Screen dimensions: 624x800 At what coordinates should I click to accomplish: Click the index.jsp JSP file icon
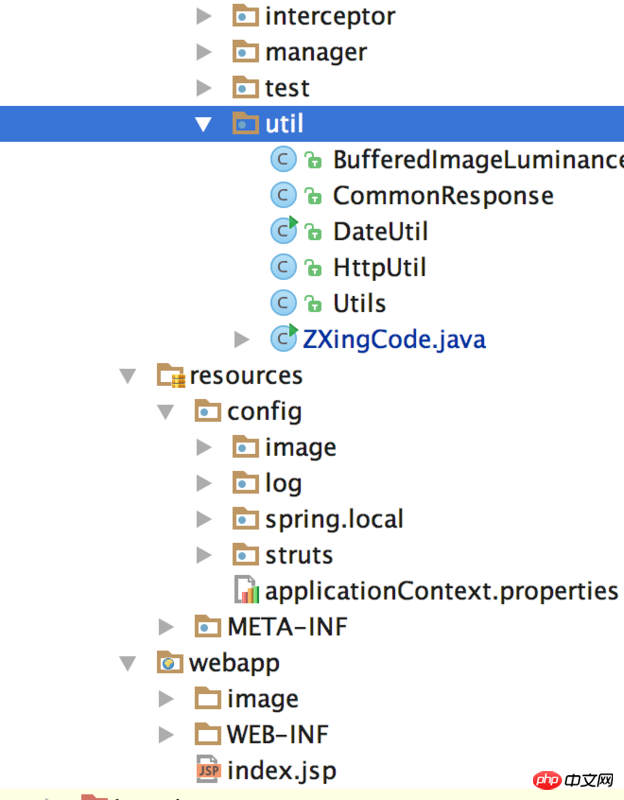point(208,771)
